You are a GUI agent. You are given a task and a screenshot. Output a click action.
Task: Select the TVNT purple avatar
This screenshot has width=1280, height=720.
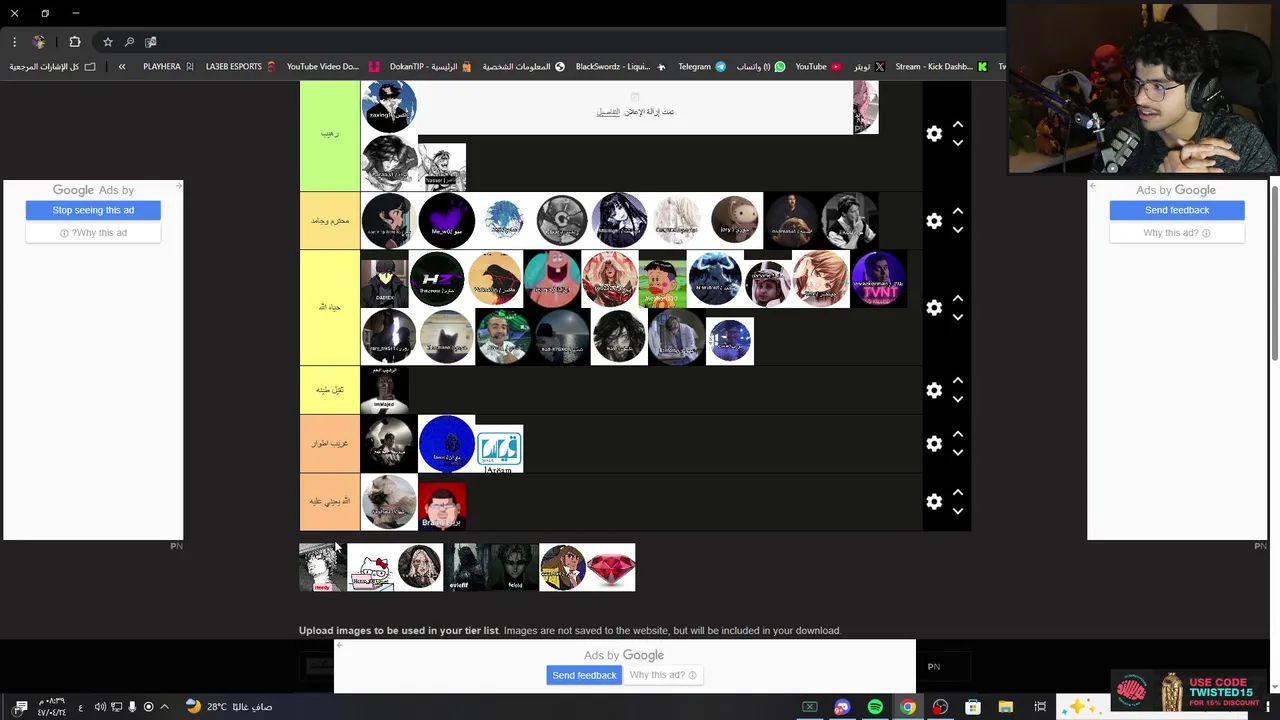pos(879,279)
